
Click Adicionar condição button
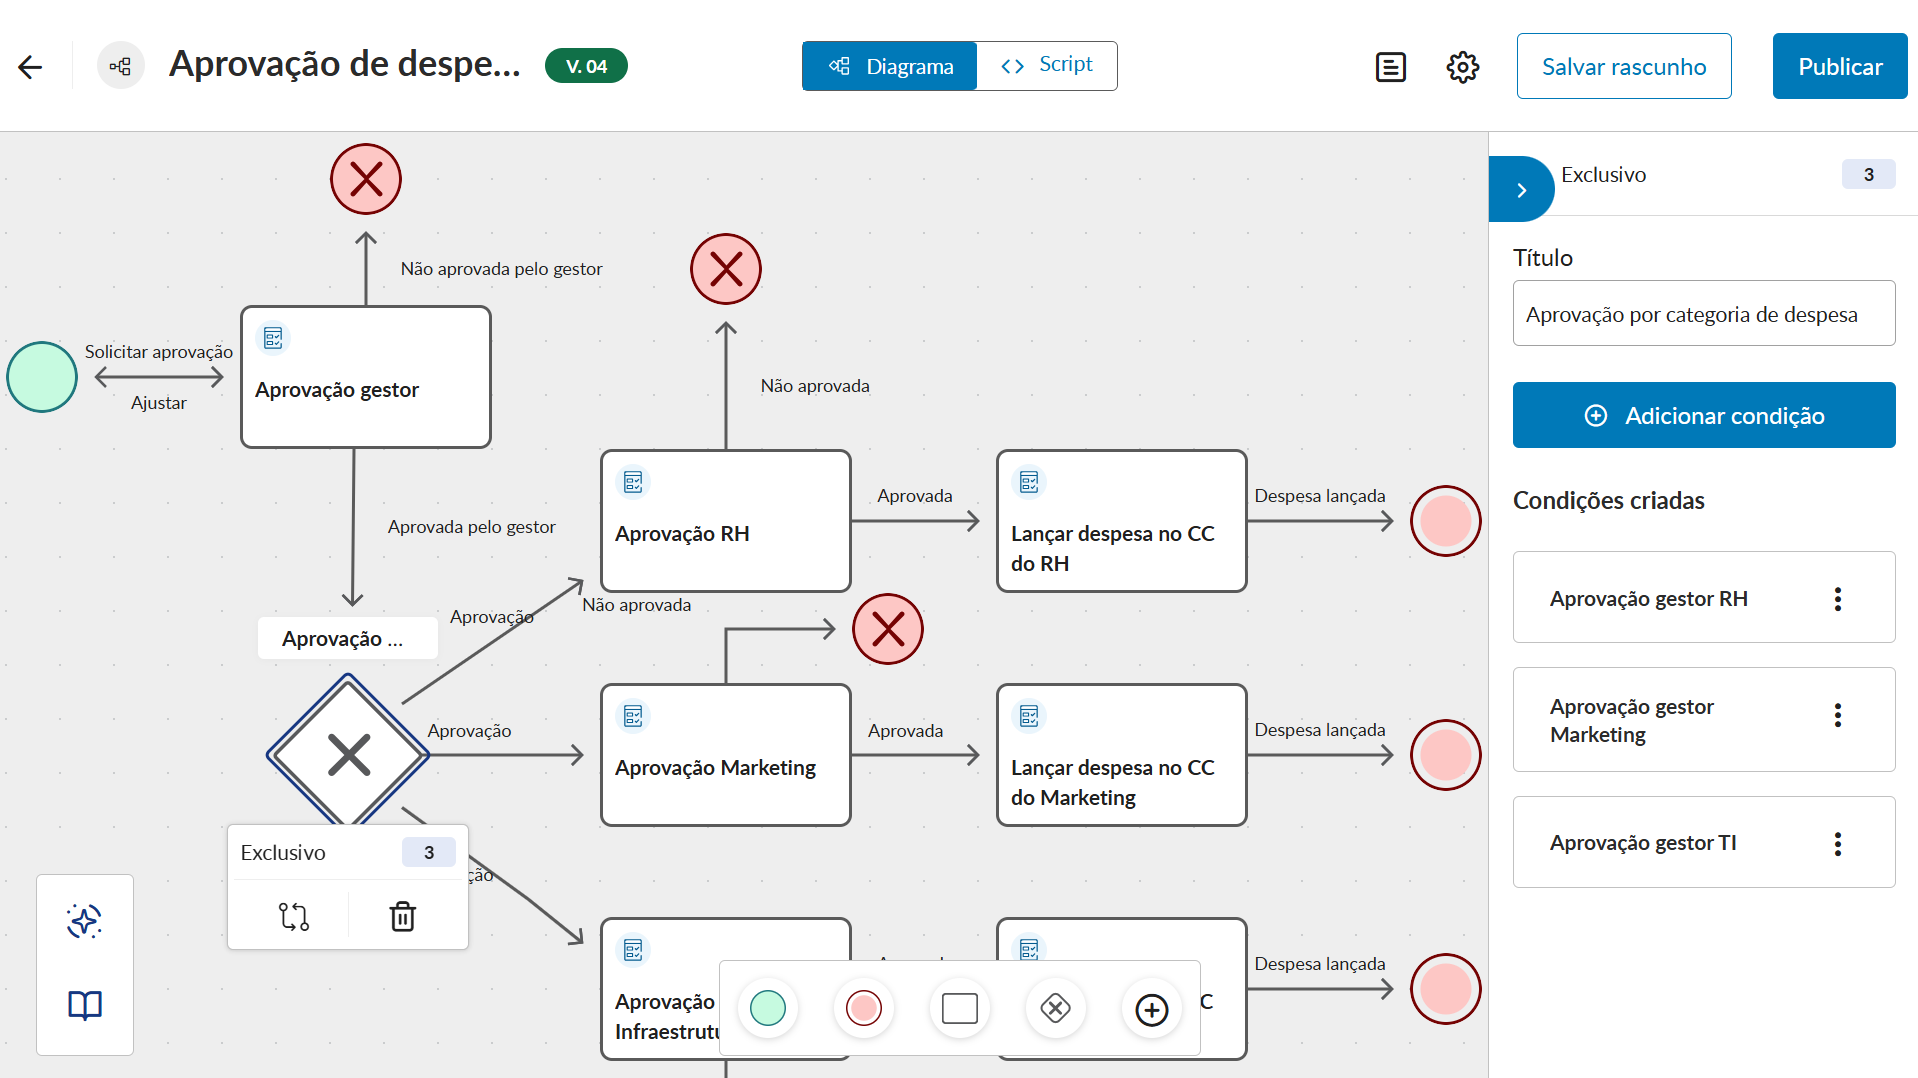point(1703,415)
